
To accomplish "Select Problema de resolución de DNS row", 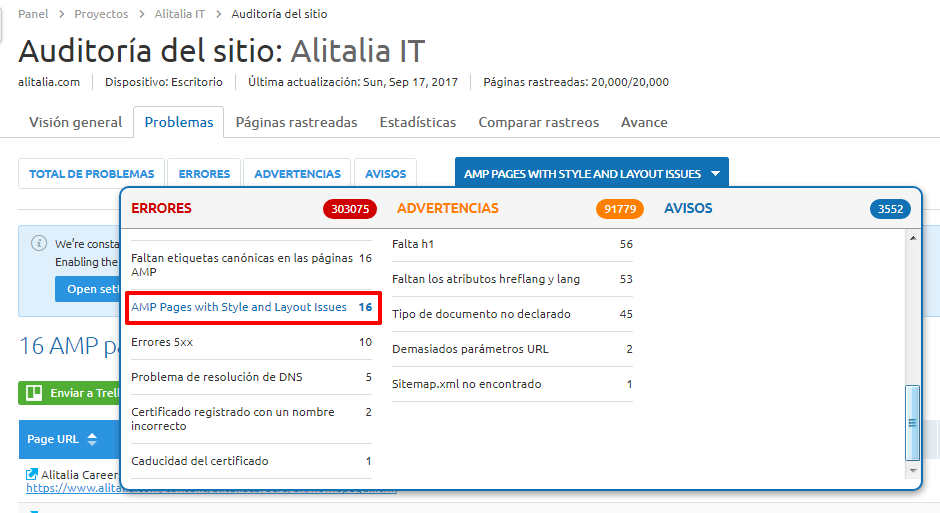I will (252, 377).
